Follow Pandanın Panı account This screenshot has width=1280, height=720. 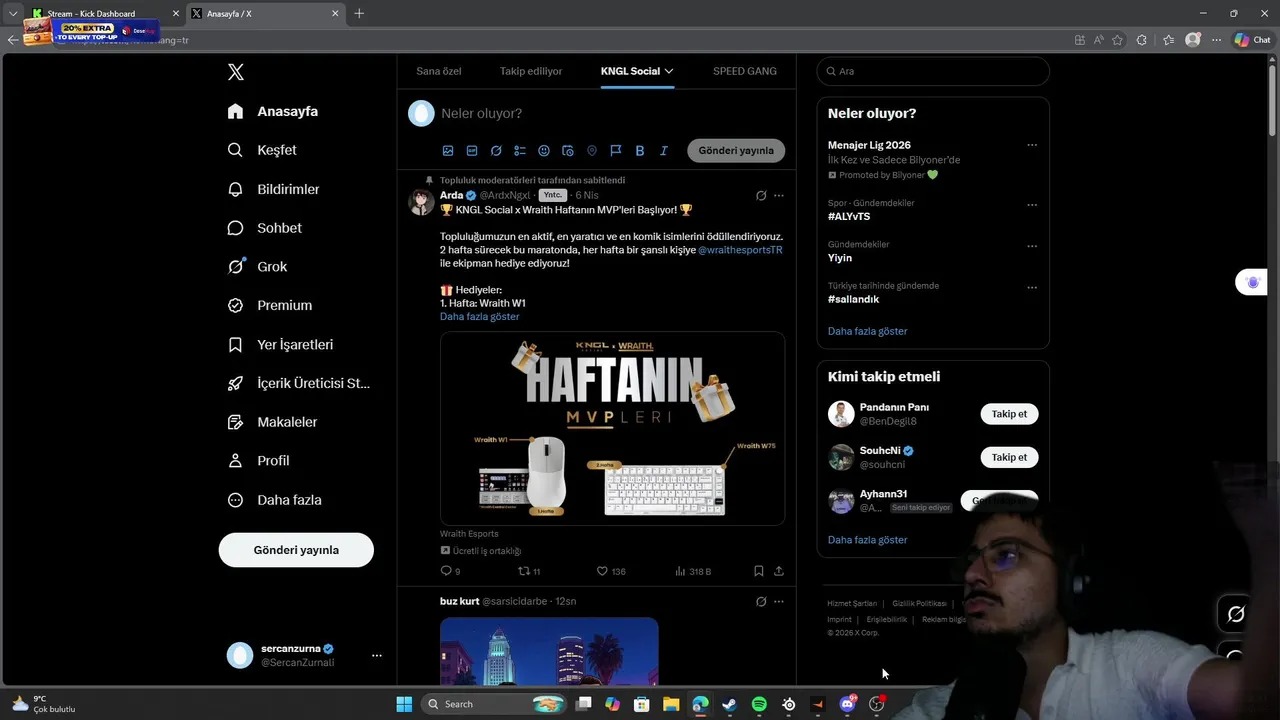1009,414
